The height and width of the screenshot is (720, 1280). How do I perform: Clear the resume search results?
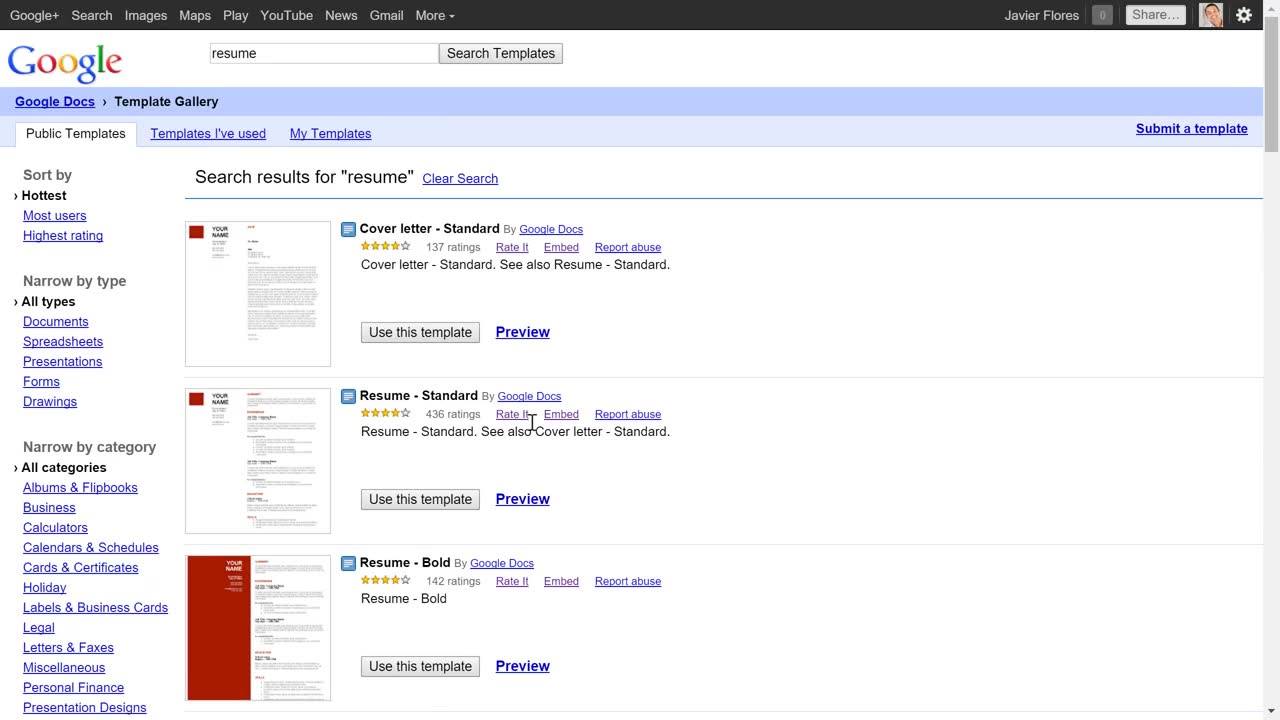click(460, 179)
